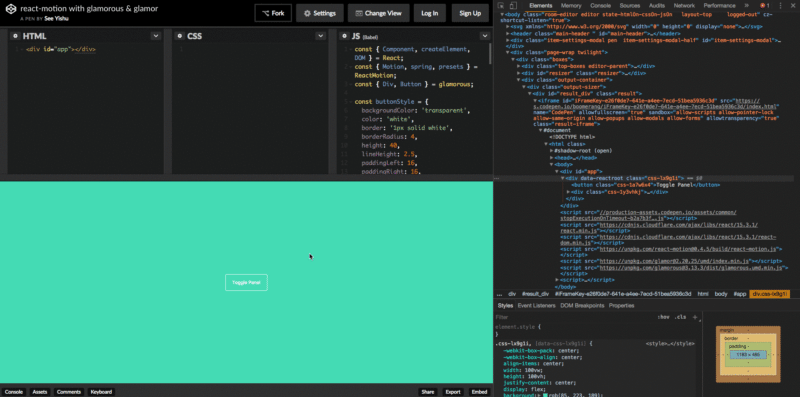Toggle the :hov element state panel
Viewport: 800px width, 397px height.
tap(664, 317)
